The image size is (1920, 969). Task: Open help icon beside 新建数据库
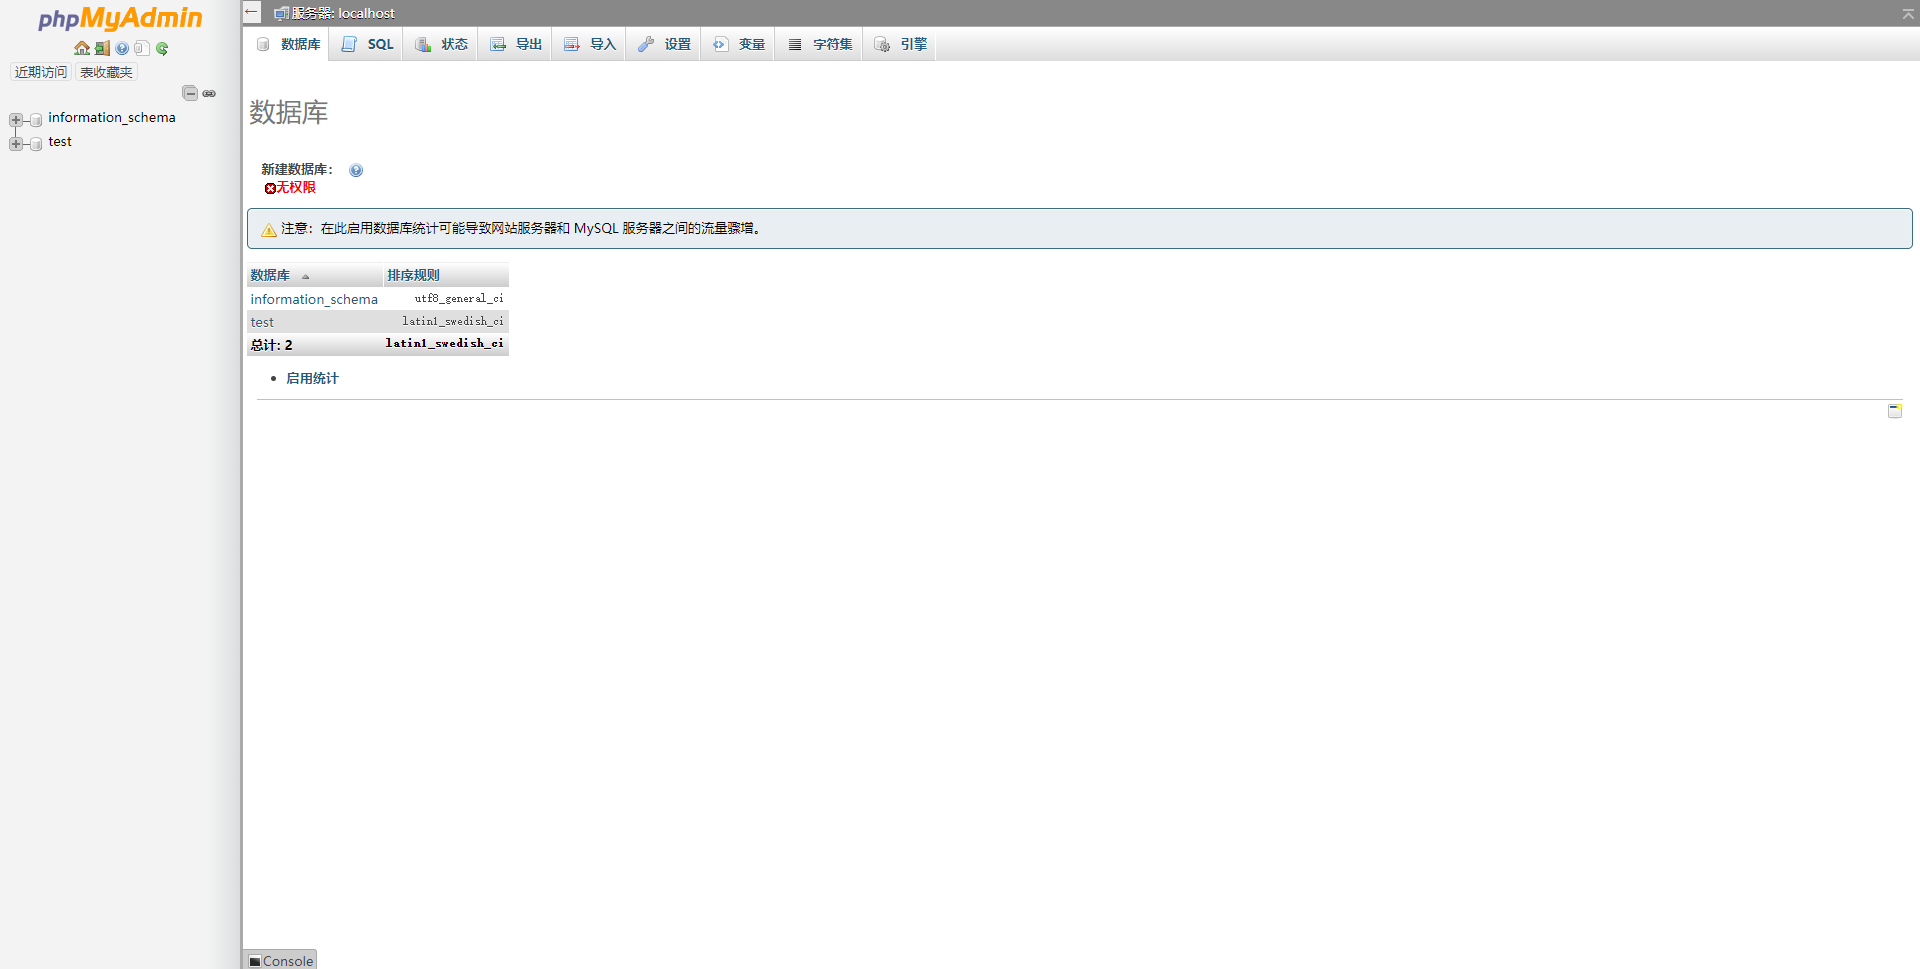point(356,170)
